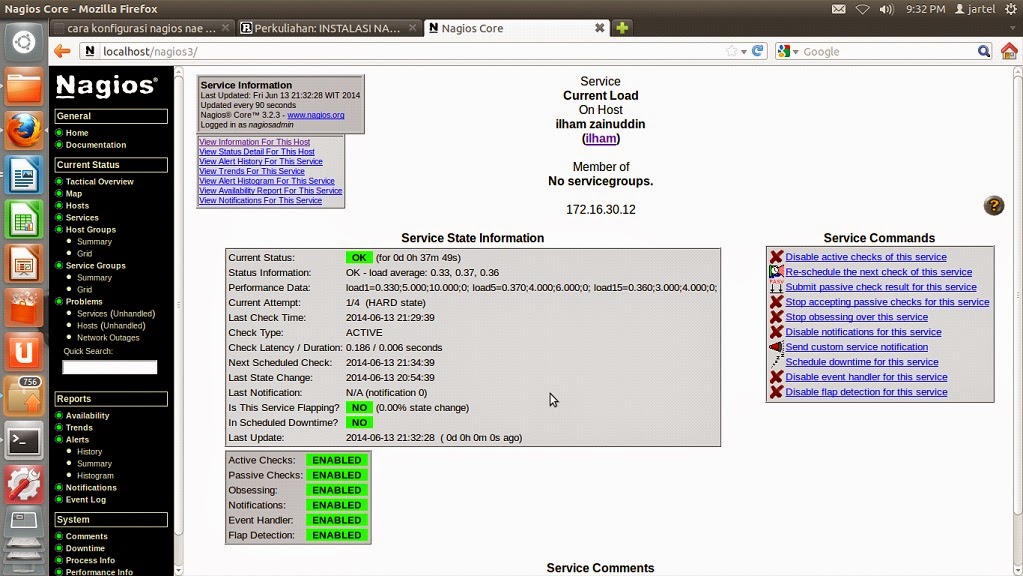The width and height of the screenshot is (1023, 576).
Task: Open URL history dropdown arrow
Action: click(744, 52)
